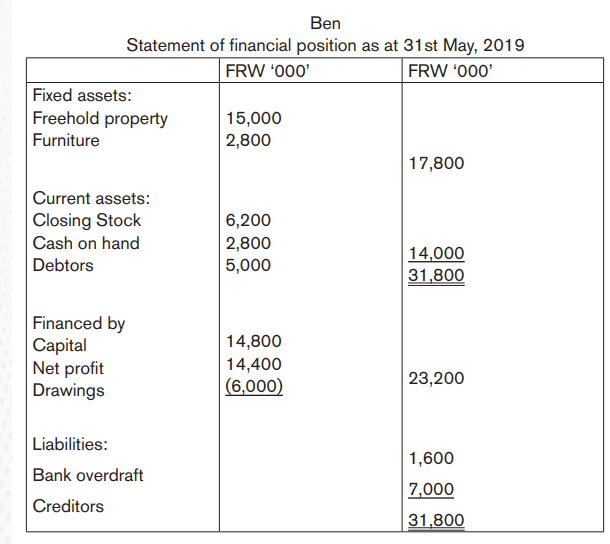Image resolution: width=610 pixels, height=544 pixels.
Task: Click the Net profit amount 14,400
Action: click(254, 364)
